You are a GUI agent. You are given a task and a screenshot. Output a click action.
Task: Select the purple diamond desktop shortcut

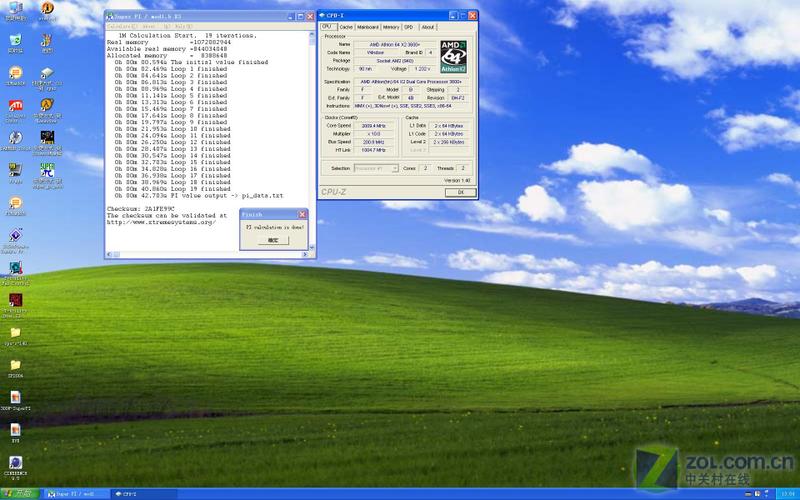[x=16, y=235]
